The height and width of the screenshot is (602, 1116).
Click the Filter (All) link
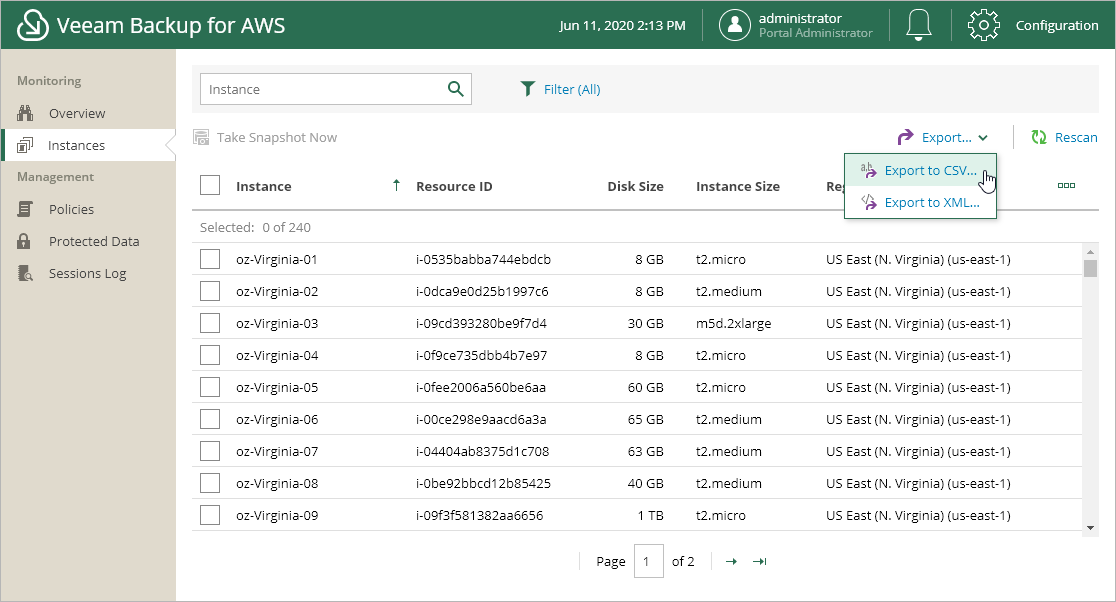(x=572, y=89)
